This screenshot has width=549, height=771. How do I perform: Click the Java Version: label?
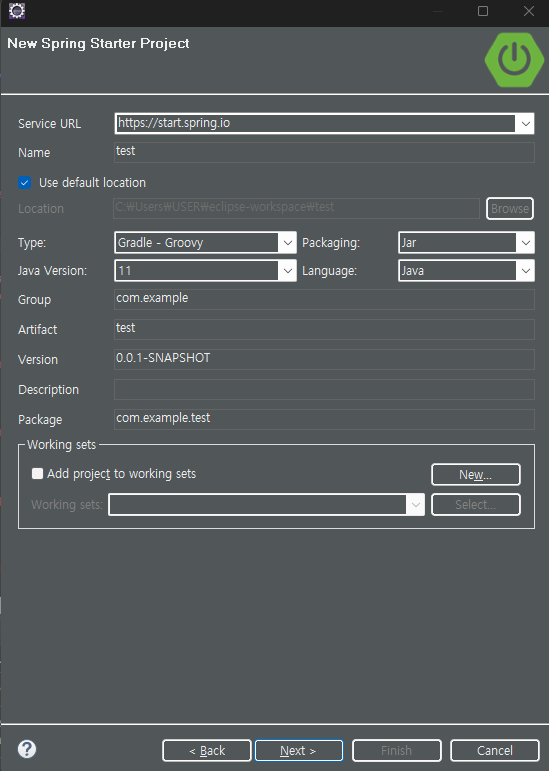[52, 271]
